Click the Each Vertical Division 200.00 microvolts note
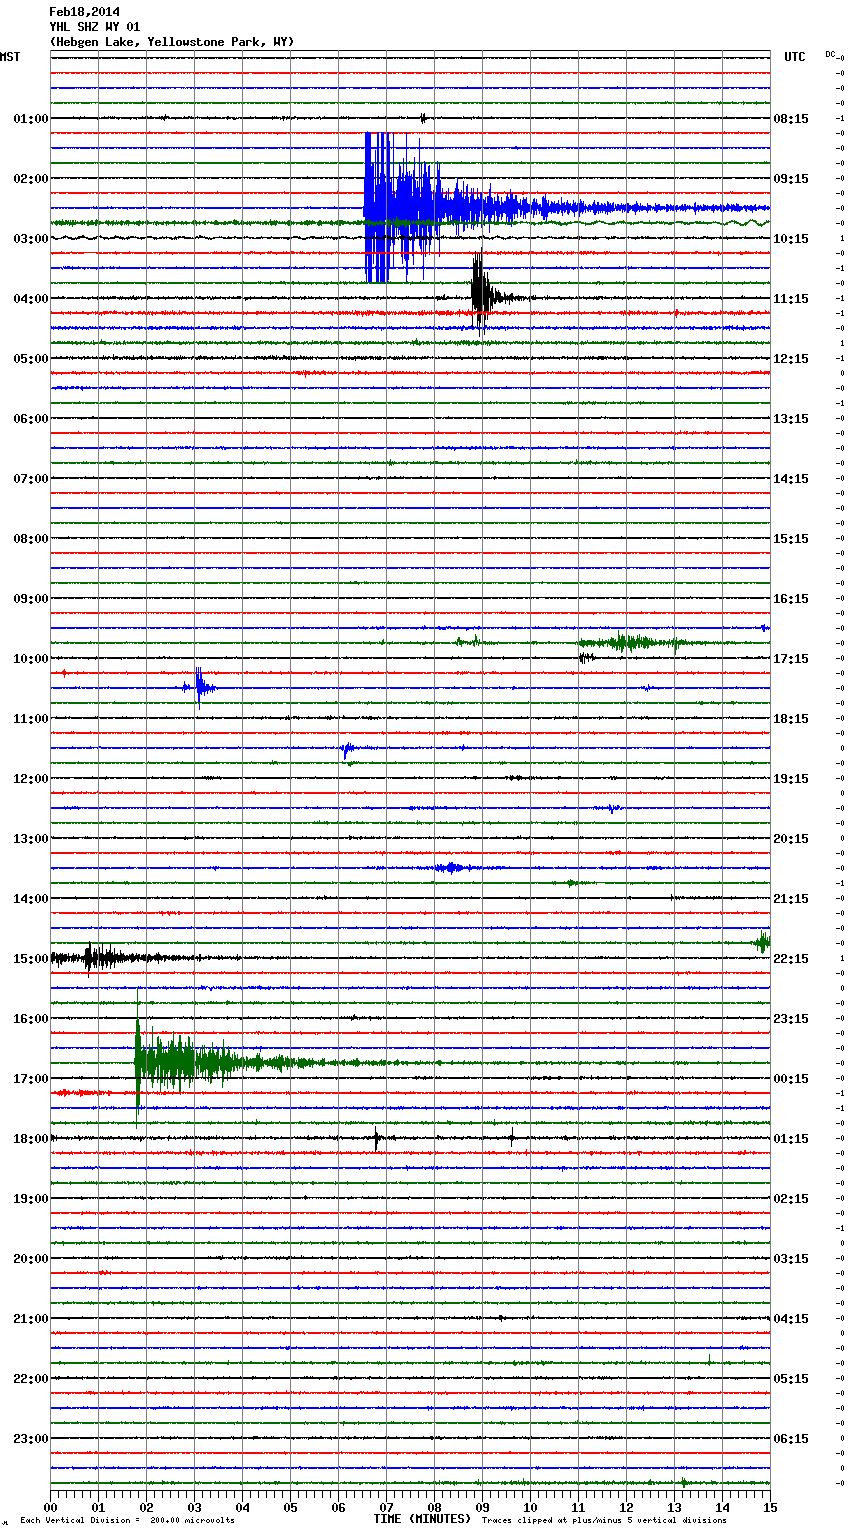This screenshot has width=850, height=1534. [x=127, y=1521]
